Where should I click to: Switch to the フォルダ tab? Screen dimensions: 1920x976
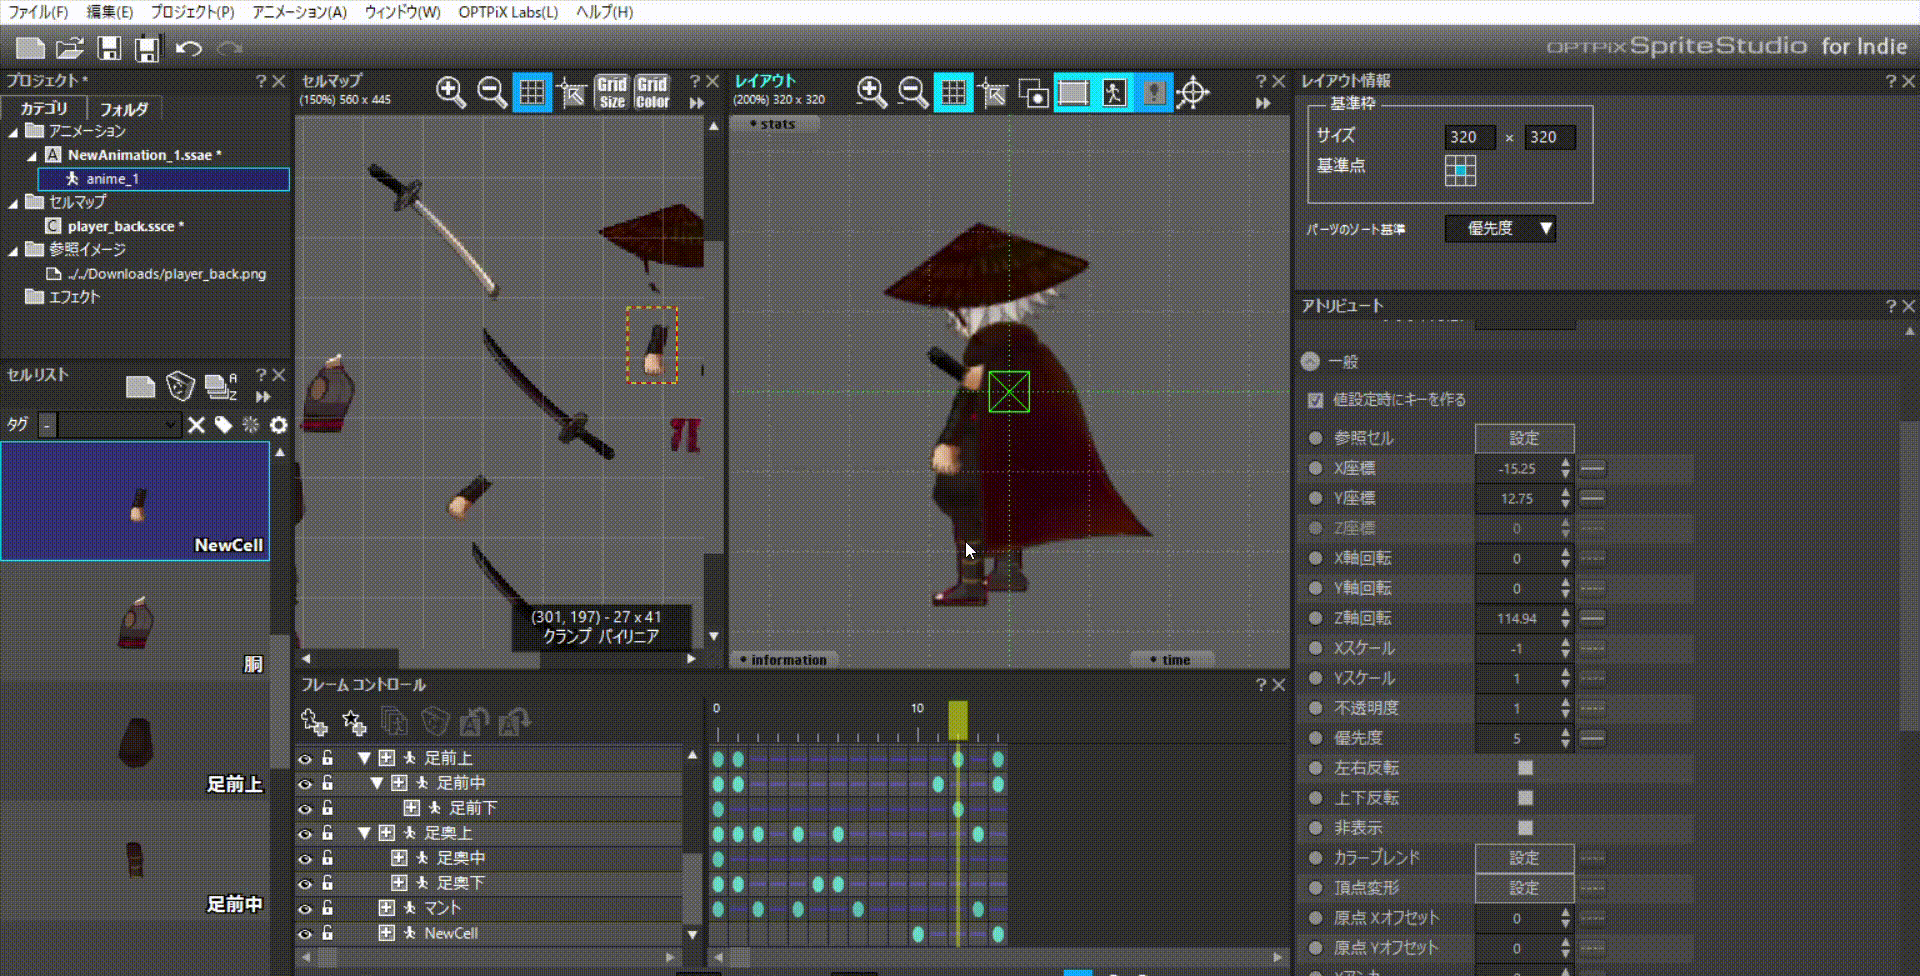(124, 109)
